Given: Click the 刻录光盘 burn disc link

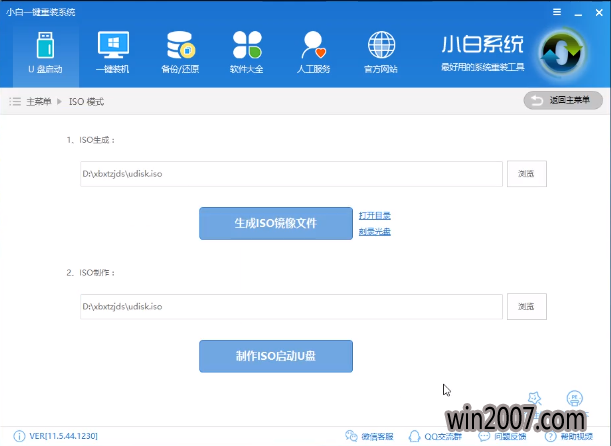Looking at the screenshot, I should point(375,232).
